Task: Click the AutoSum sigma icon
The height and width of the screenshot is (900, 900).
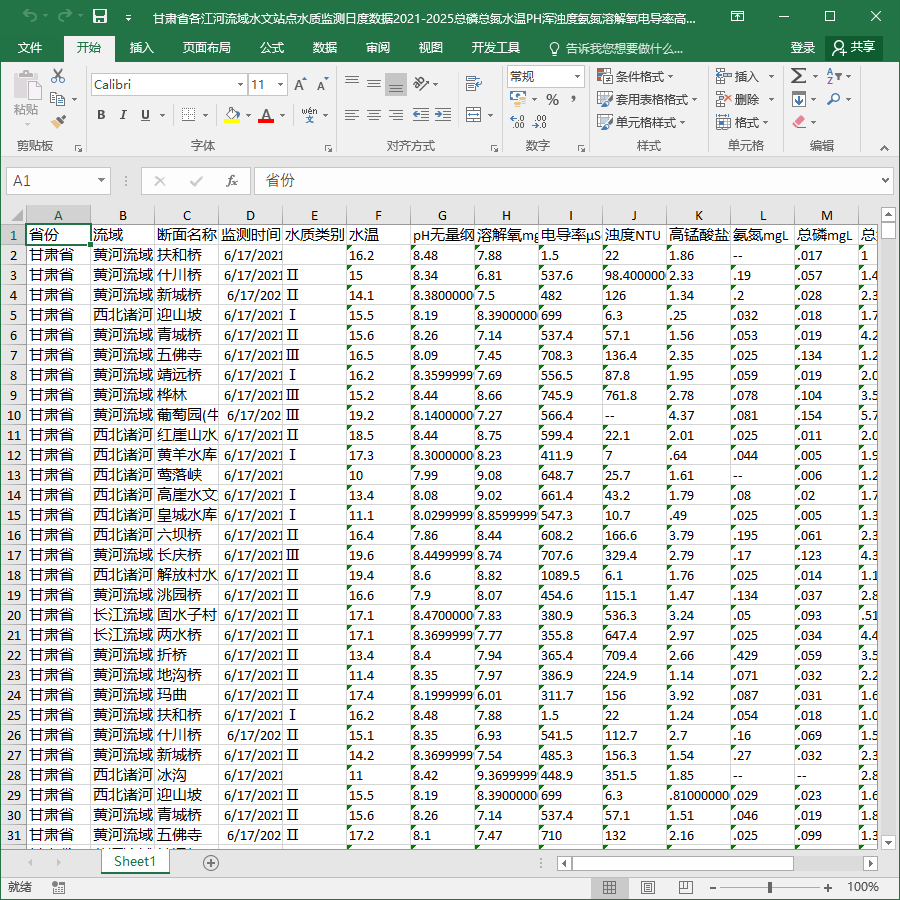Action: click(798, 76)
